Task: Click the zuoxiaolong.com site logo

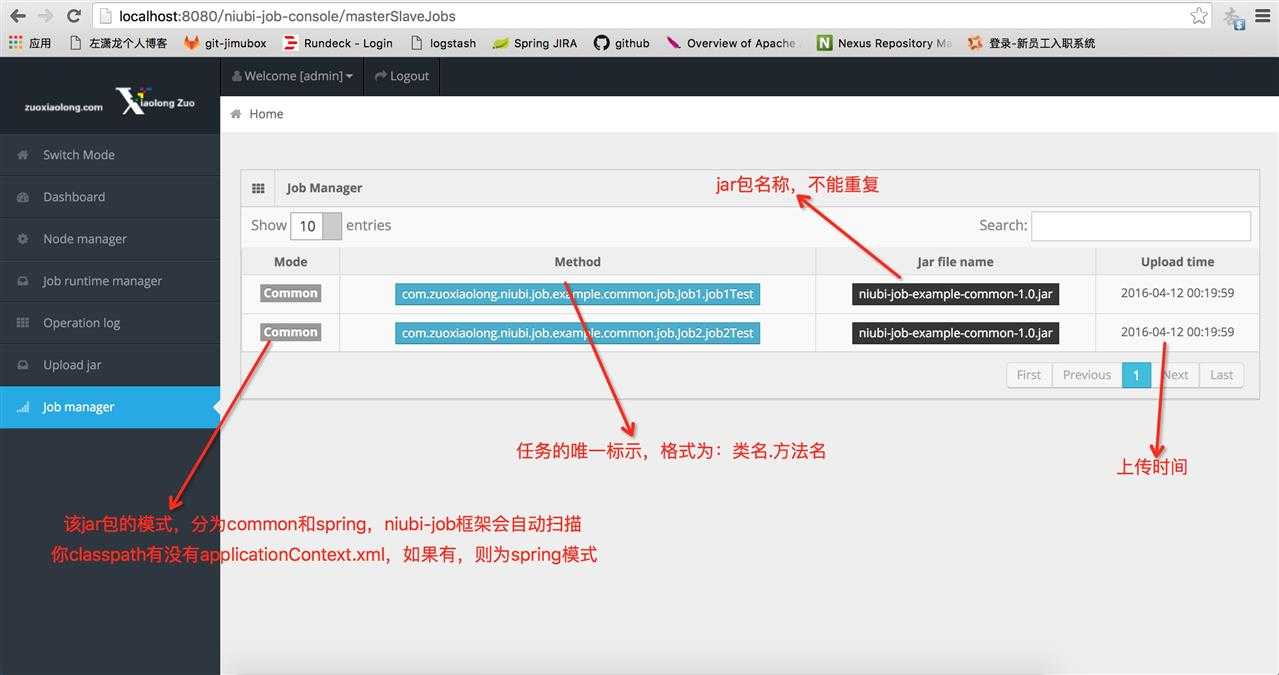Action: [x=110, y=102]
